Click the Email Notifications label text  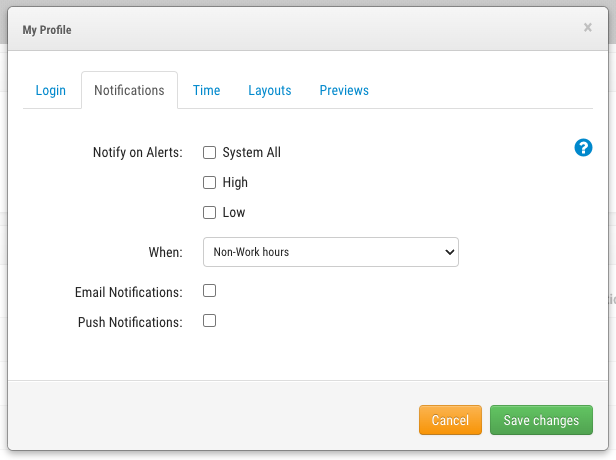pos(128,293)
